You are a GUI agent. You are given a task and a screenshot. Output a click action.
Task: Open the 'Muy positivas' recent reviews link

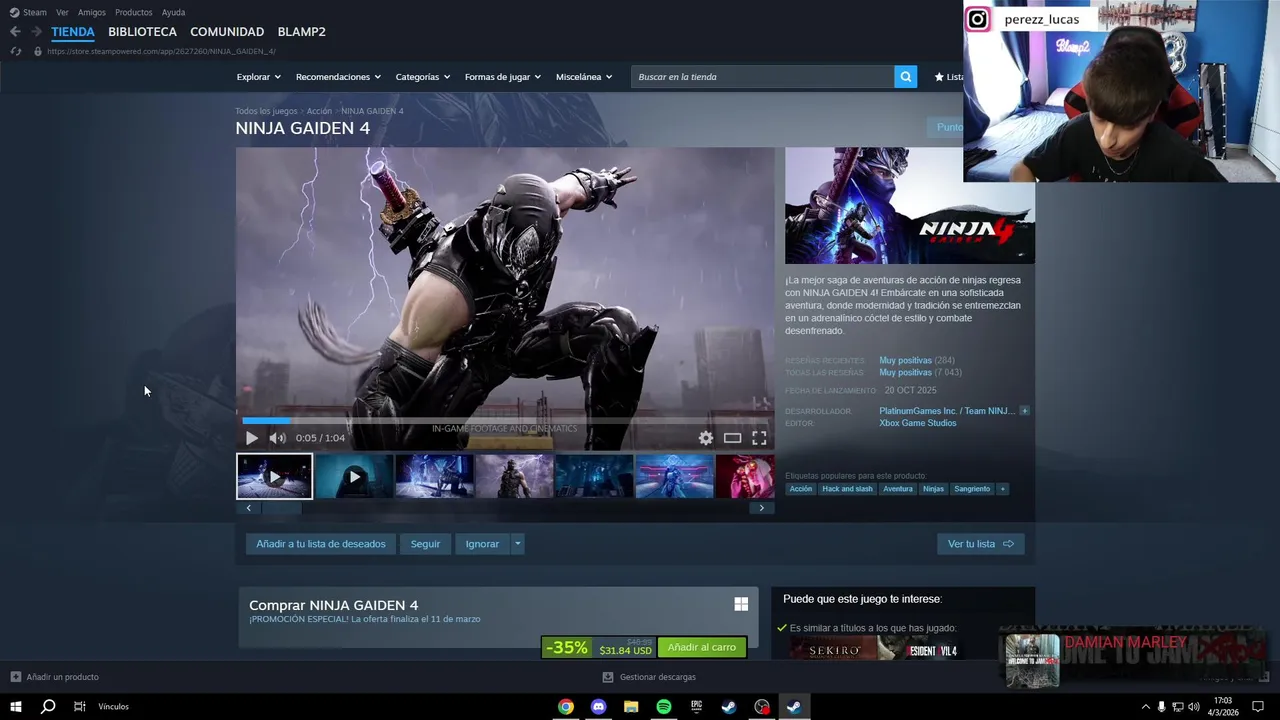[x=905, y=360]
